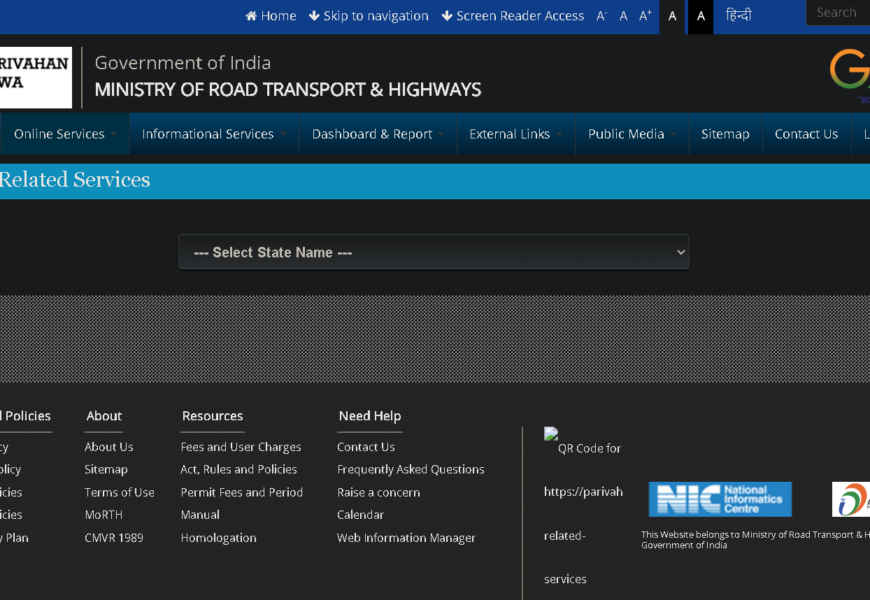Click the NIC National Informatics Centre logo

[719, 499]
